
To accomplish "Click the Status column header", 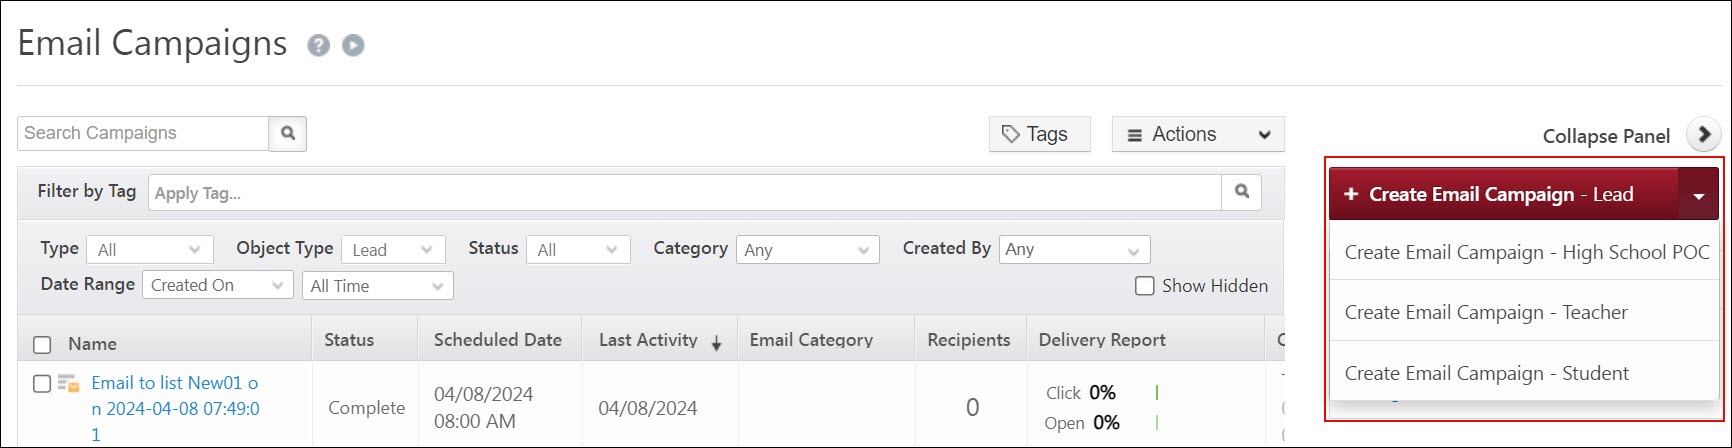I will pos(349,340).
